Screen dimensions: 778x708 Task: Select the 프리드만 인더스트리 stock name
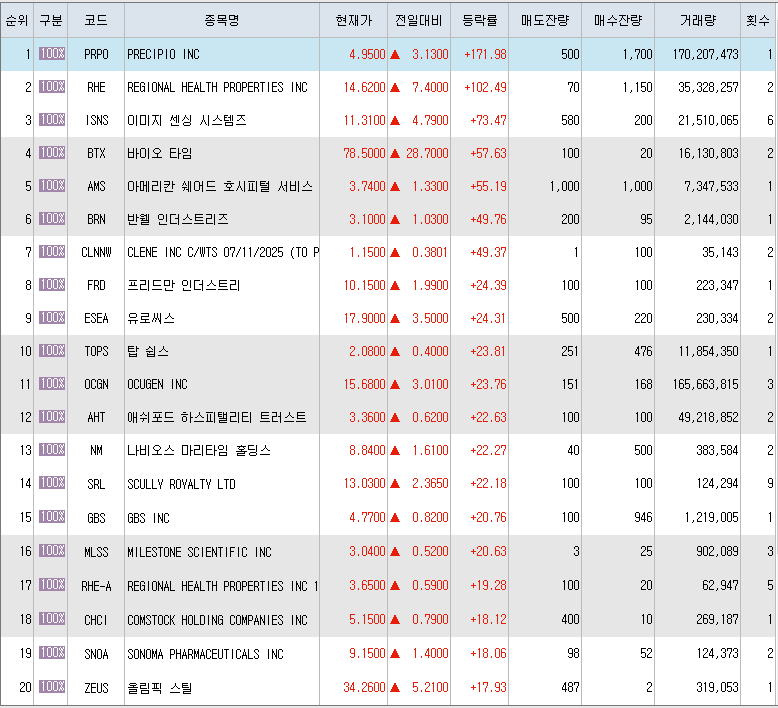point(184,285)
